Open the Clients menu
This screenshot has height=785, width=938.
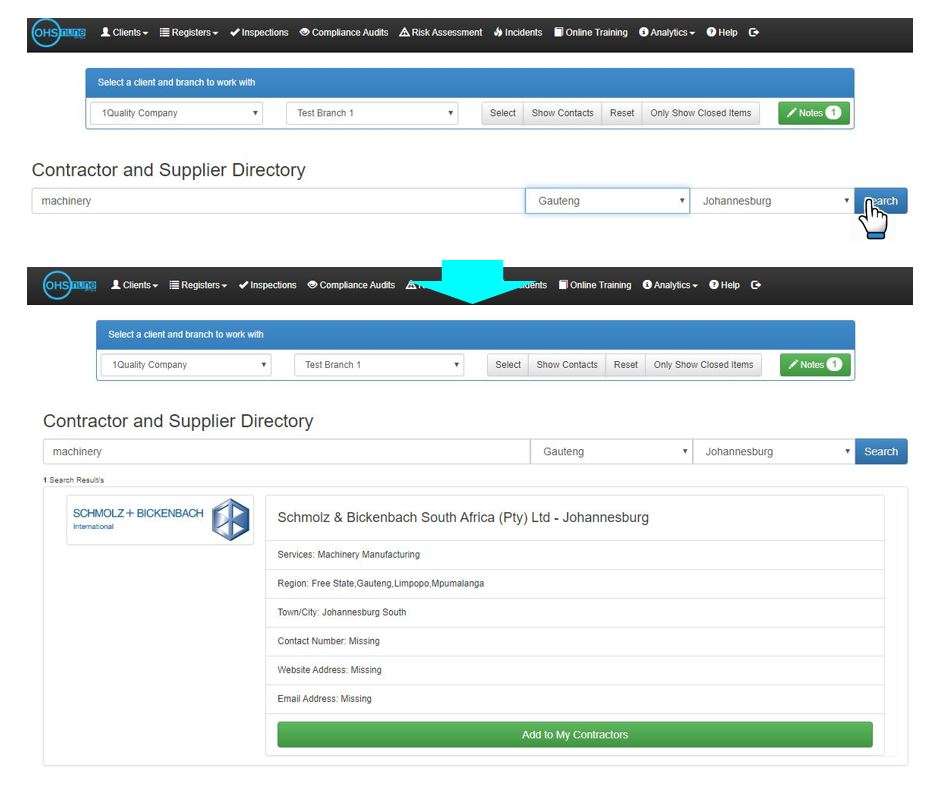tap(125, 31)
